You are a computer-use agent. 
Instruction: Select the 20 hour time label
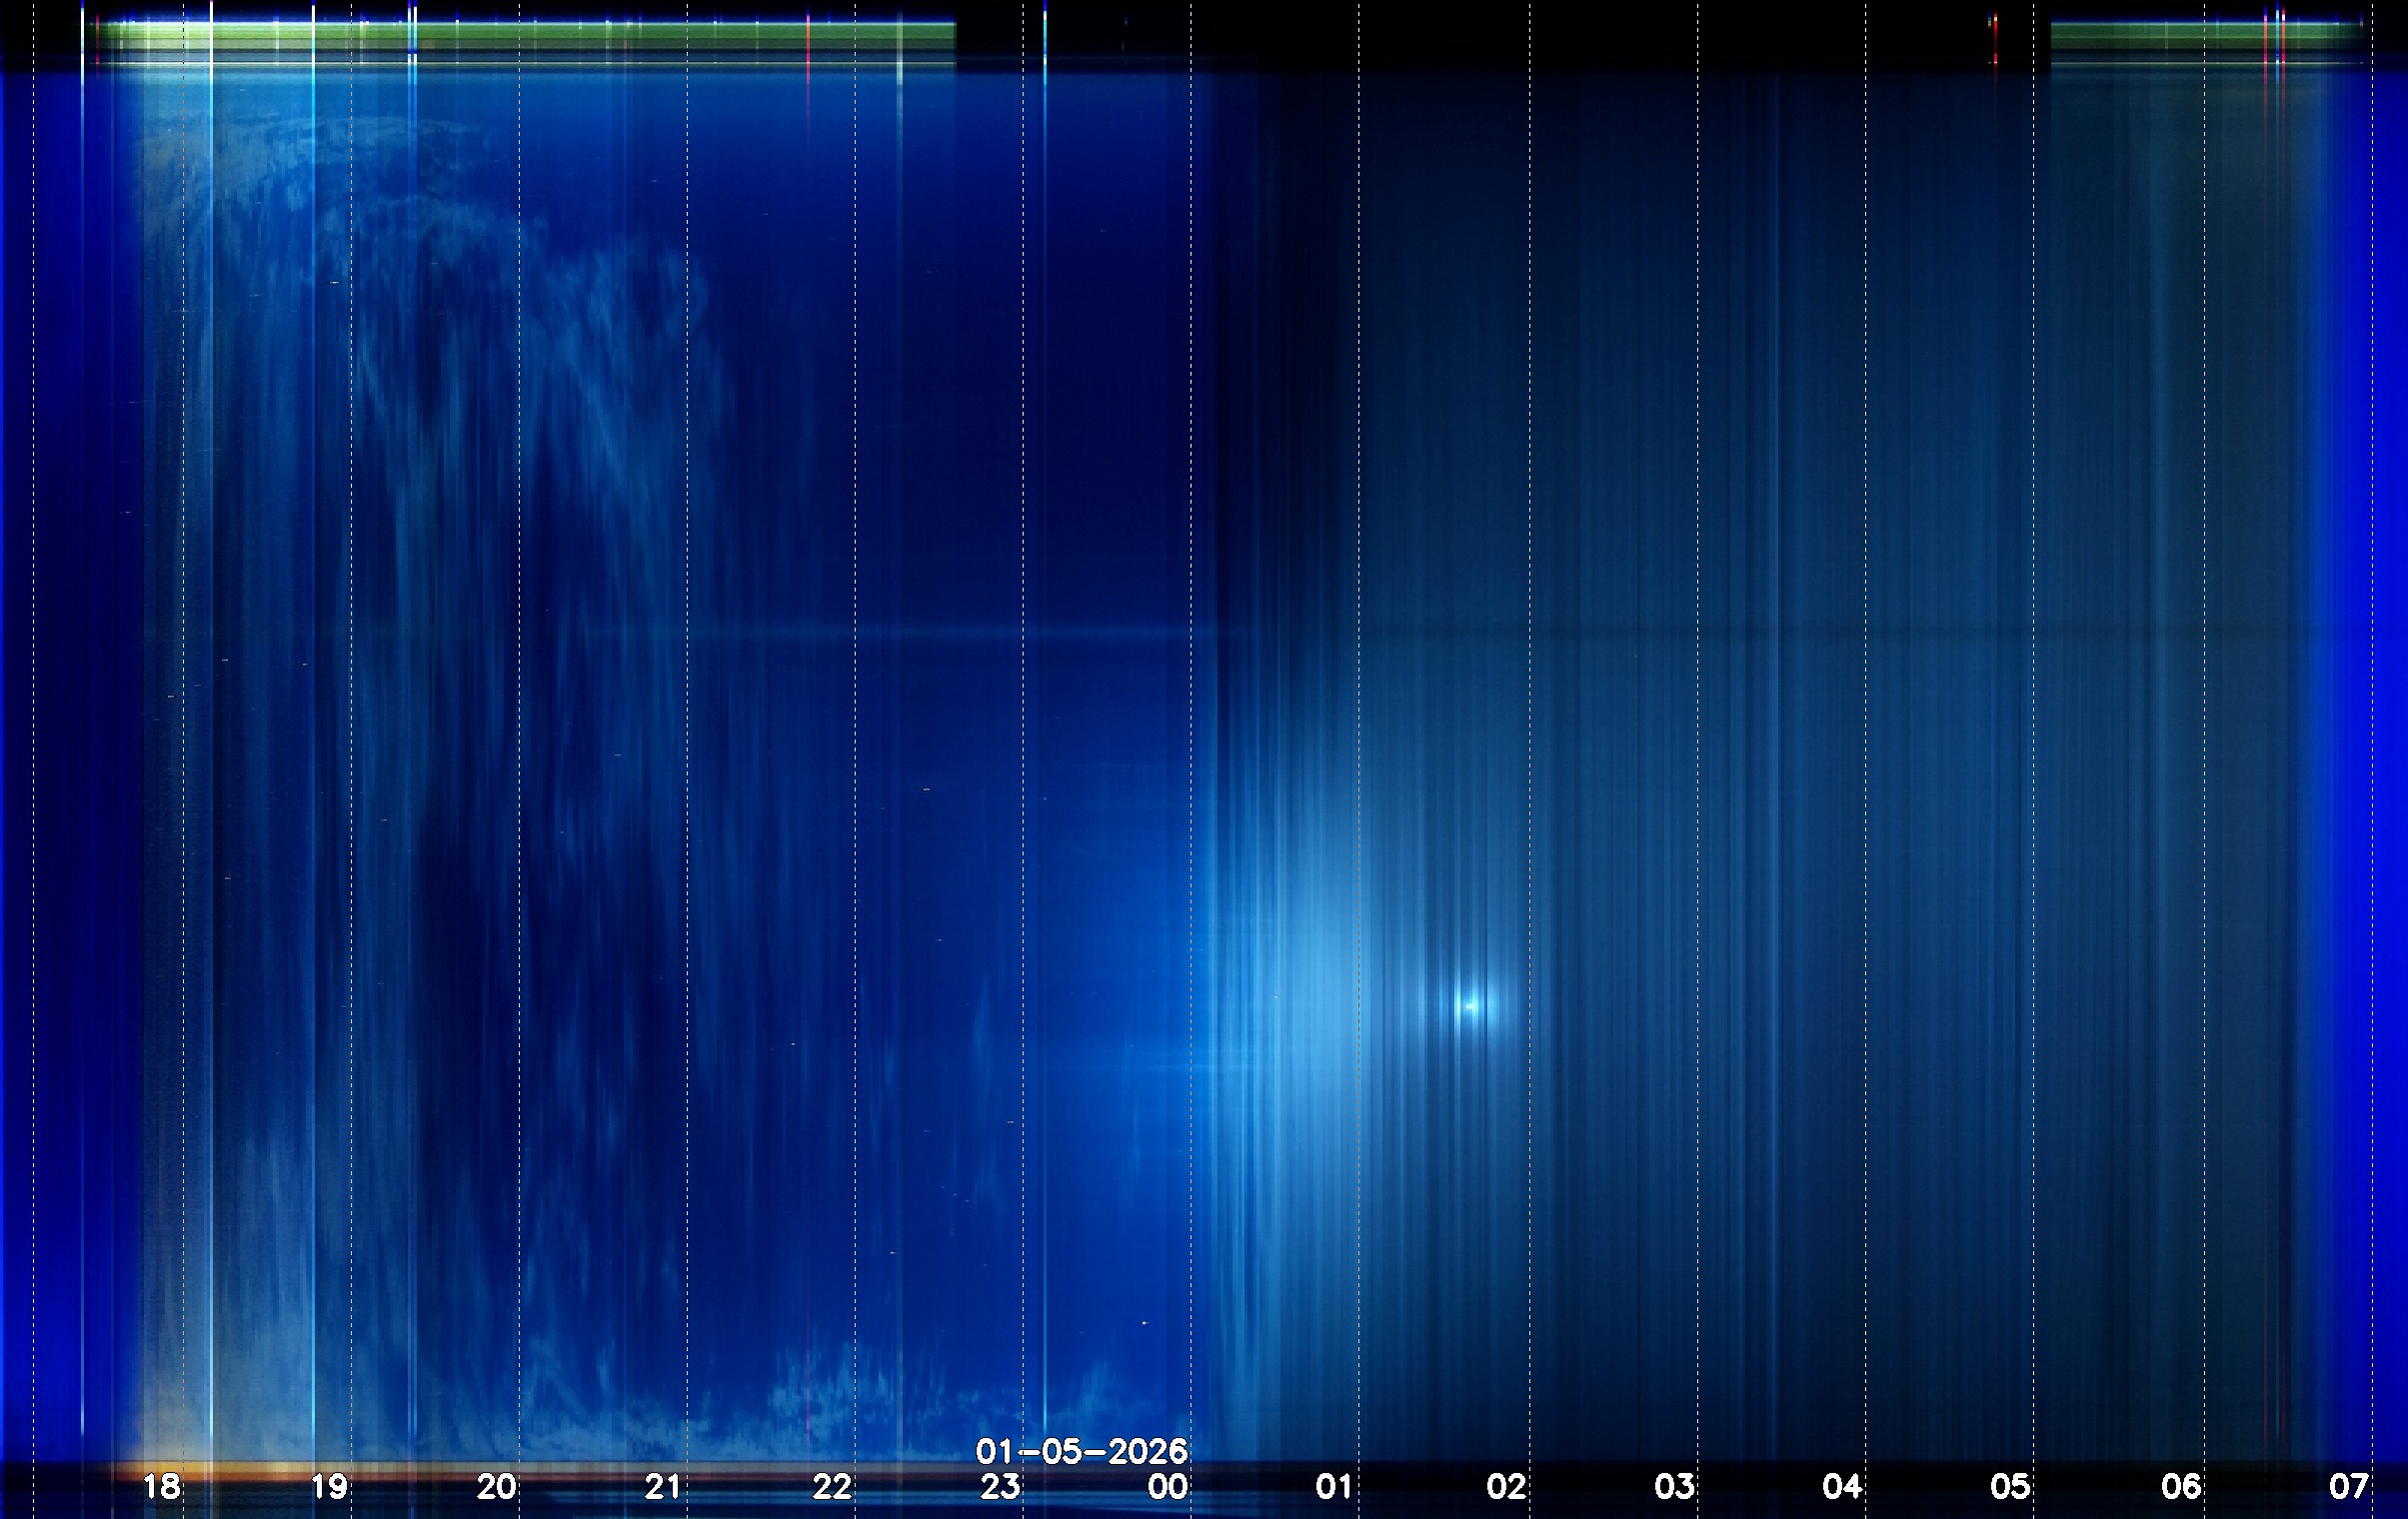pyautogui.click(x=496, y=1487)
